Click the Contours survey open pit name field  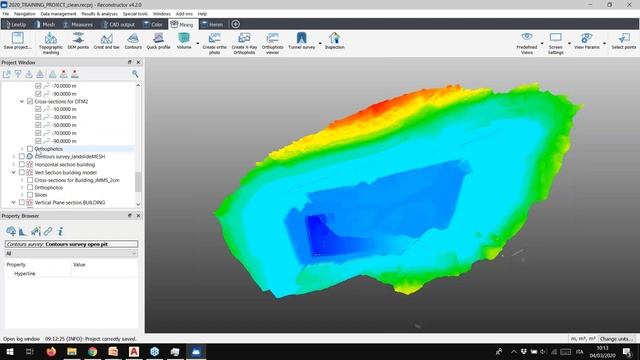71,244
